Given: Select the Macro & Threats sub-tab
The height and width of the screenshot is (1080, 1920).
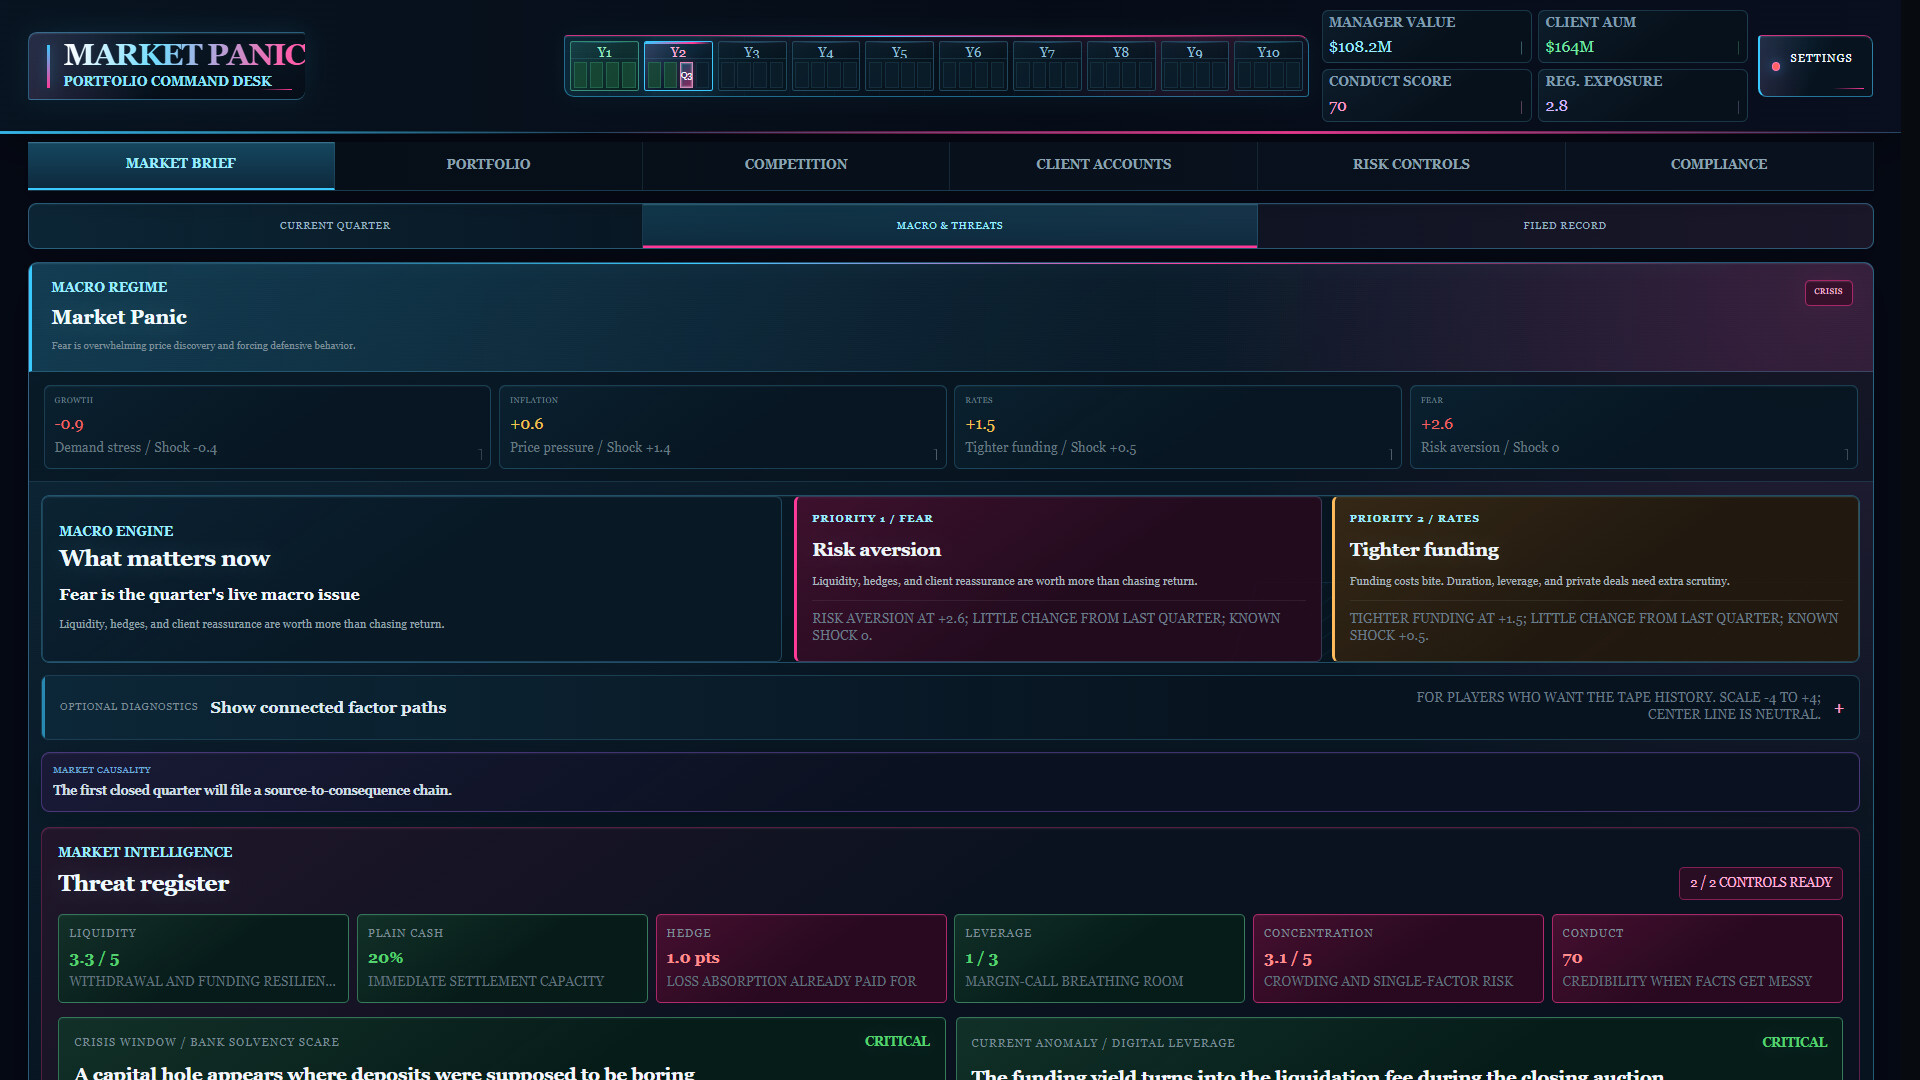Looking at the screenshot, I should (x=950, y=226).
